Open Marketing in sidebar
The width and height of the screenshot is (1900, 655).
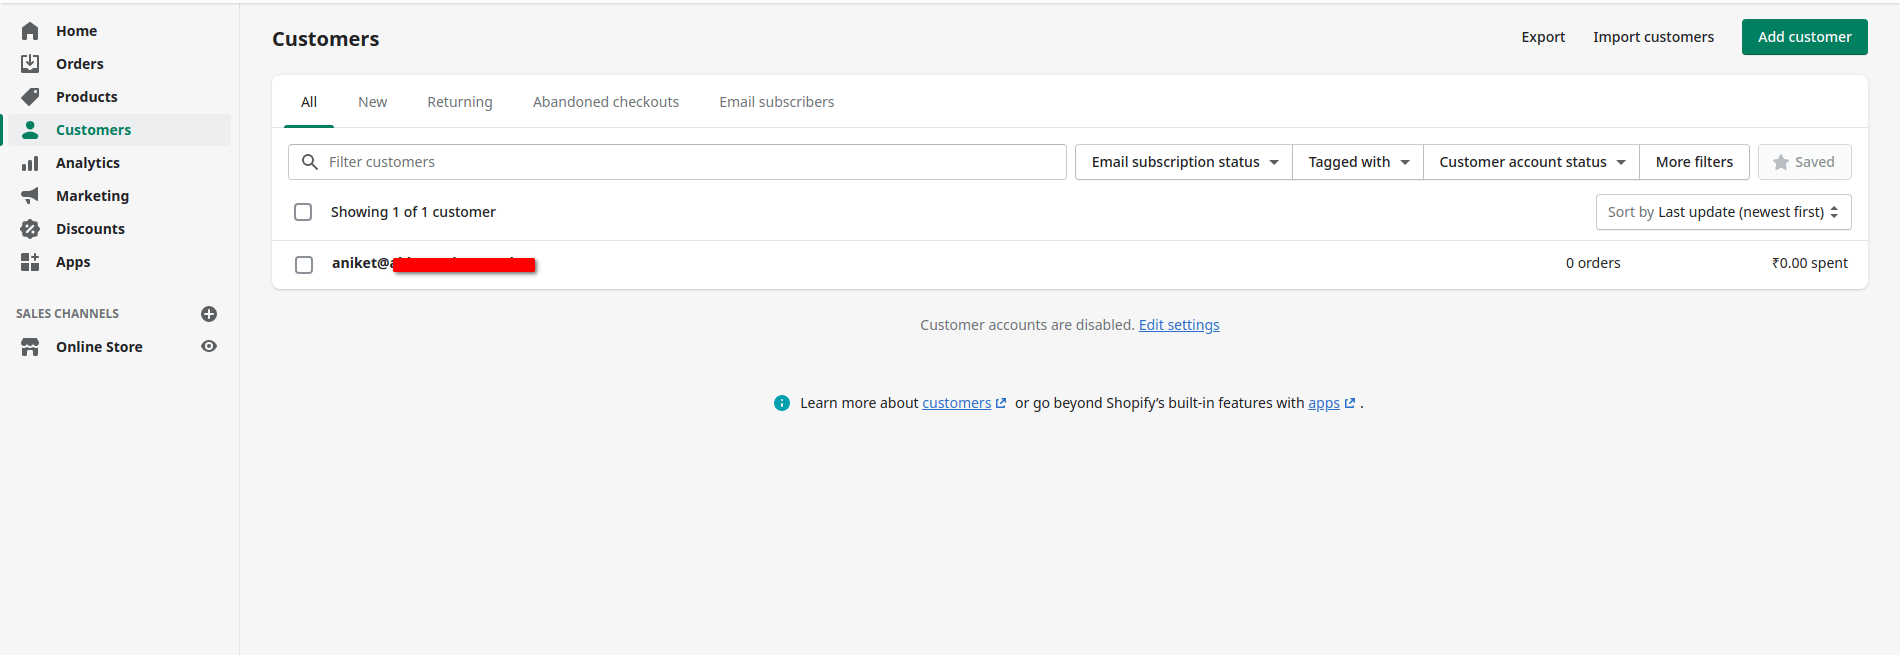click(x=92, y=196)
